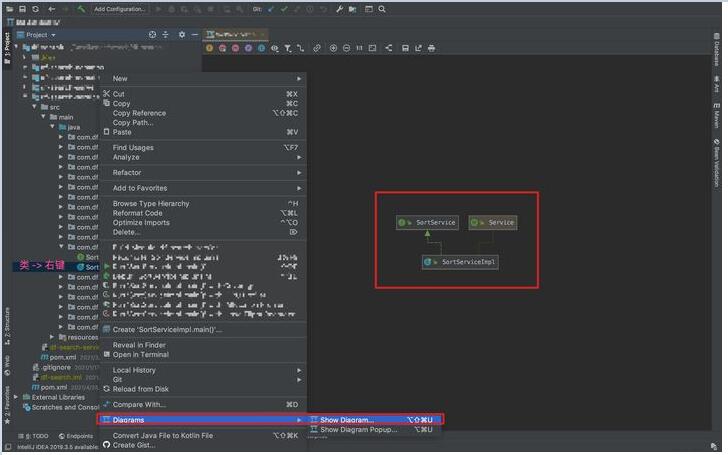
Task: Toggle Properties visibility in diagram toolbar
Action: tap(248, 48)
